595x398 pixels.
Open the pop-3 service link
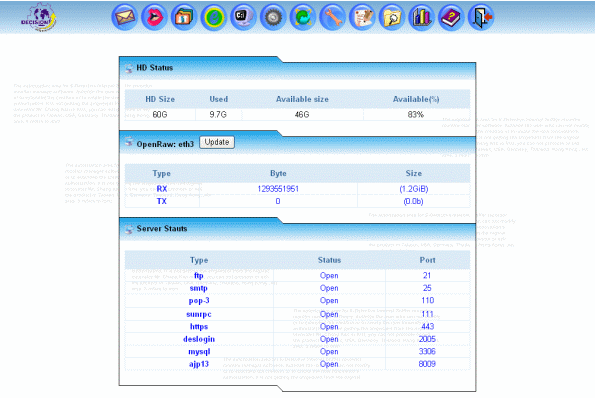[x=199, y=300]
